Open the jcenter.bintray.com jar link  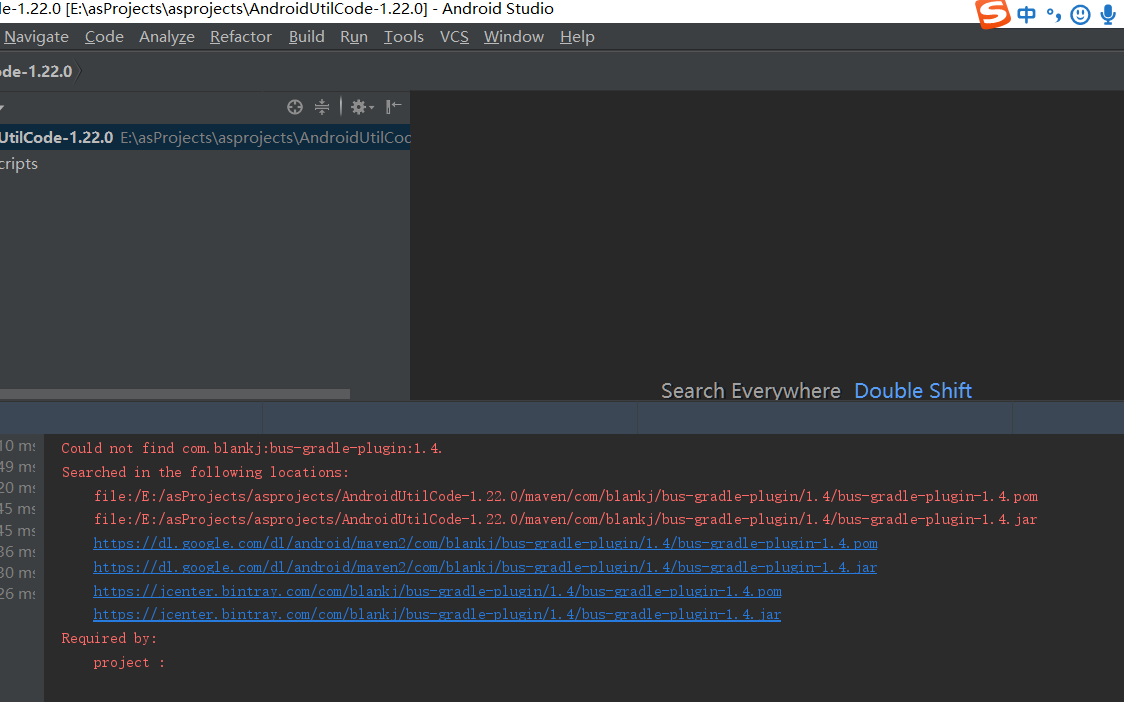point(437,614)
